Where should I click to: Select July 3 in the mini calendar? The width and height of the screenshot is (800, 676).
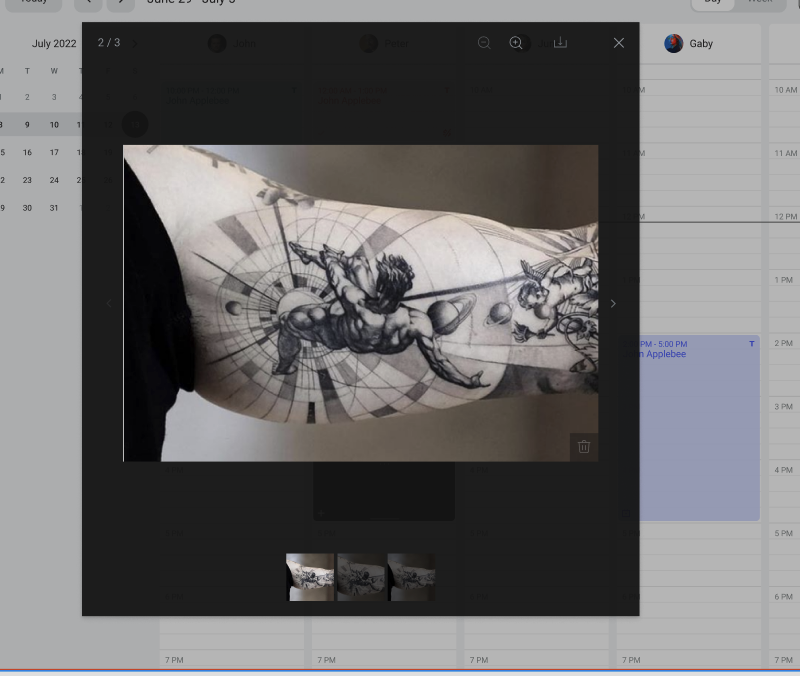(54, 97)
